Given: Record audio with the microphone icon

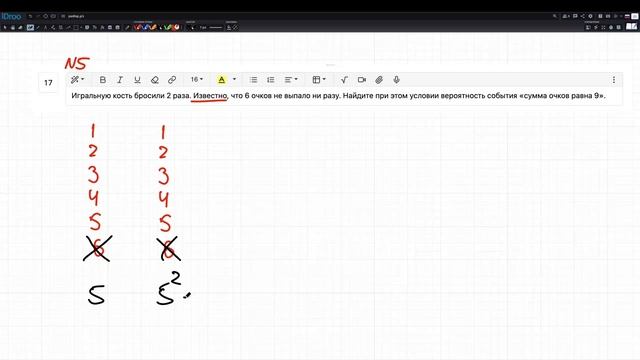Looking at the screenshot, I should pyautogui.click(x=396, y=80).
